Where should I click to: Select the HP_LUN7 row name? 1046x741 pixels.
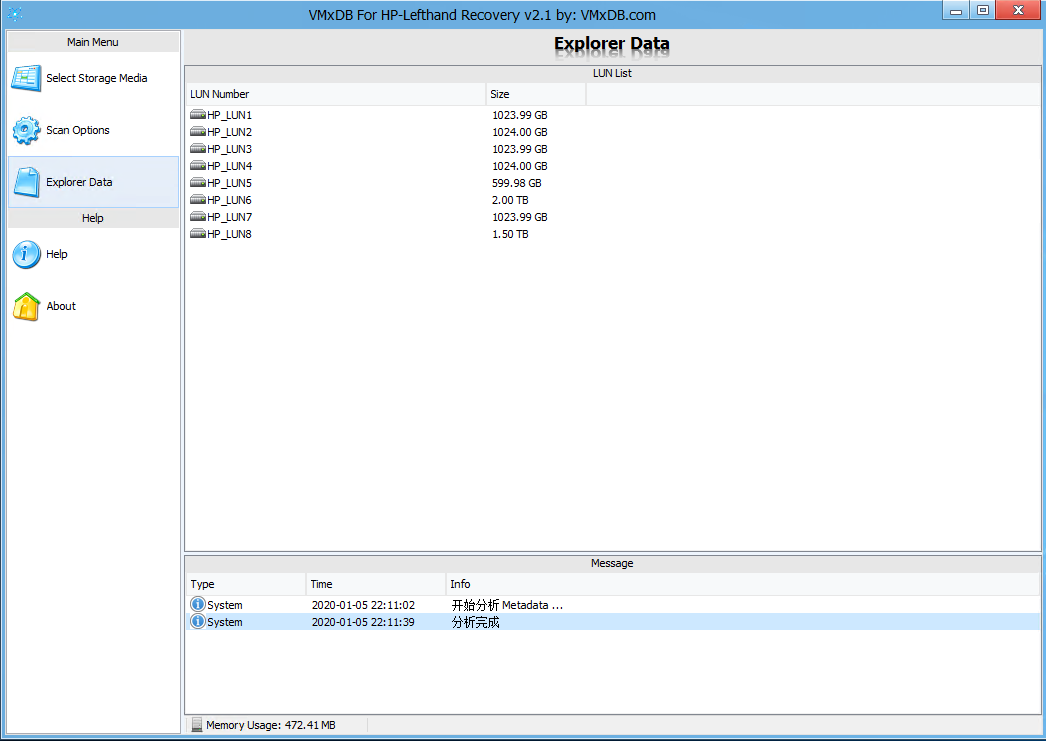click(x=229, y=217)
